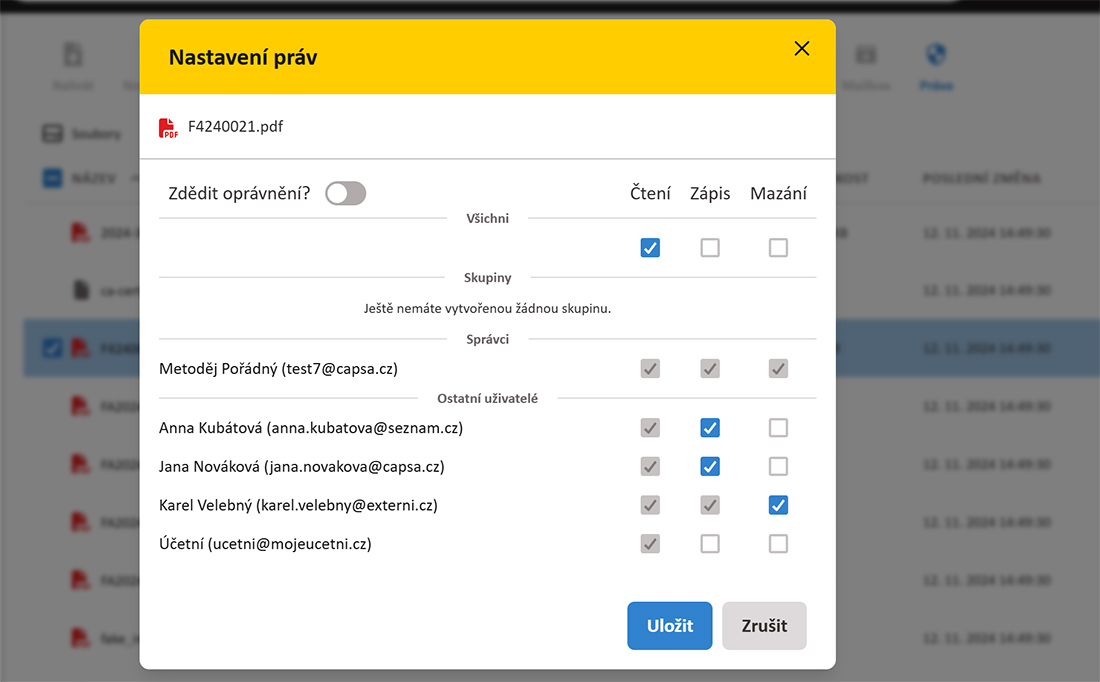Uncheck Čtení checkbox for Všichni

tap(650, 248)
